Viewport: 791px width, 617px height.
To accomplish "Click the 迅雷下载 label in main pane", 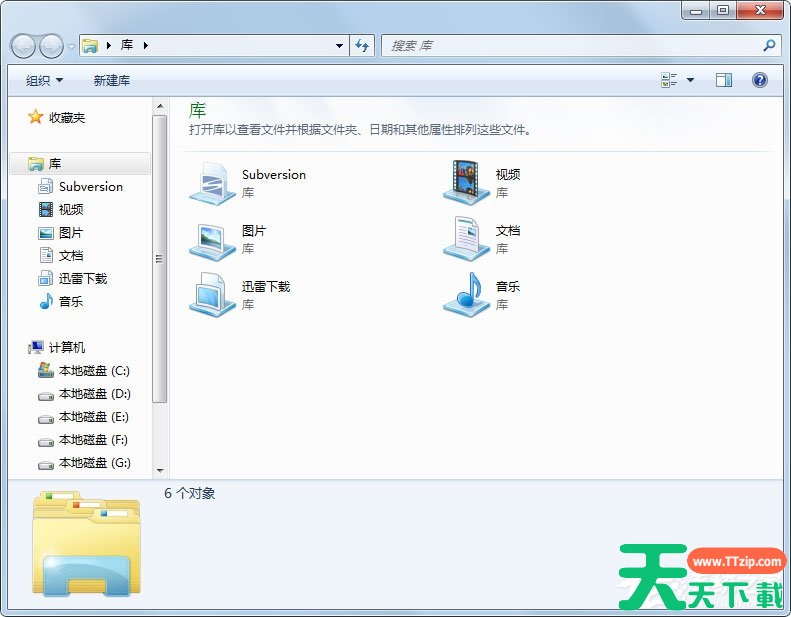I will pyautogui.click(x=266, y=287).
